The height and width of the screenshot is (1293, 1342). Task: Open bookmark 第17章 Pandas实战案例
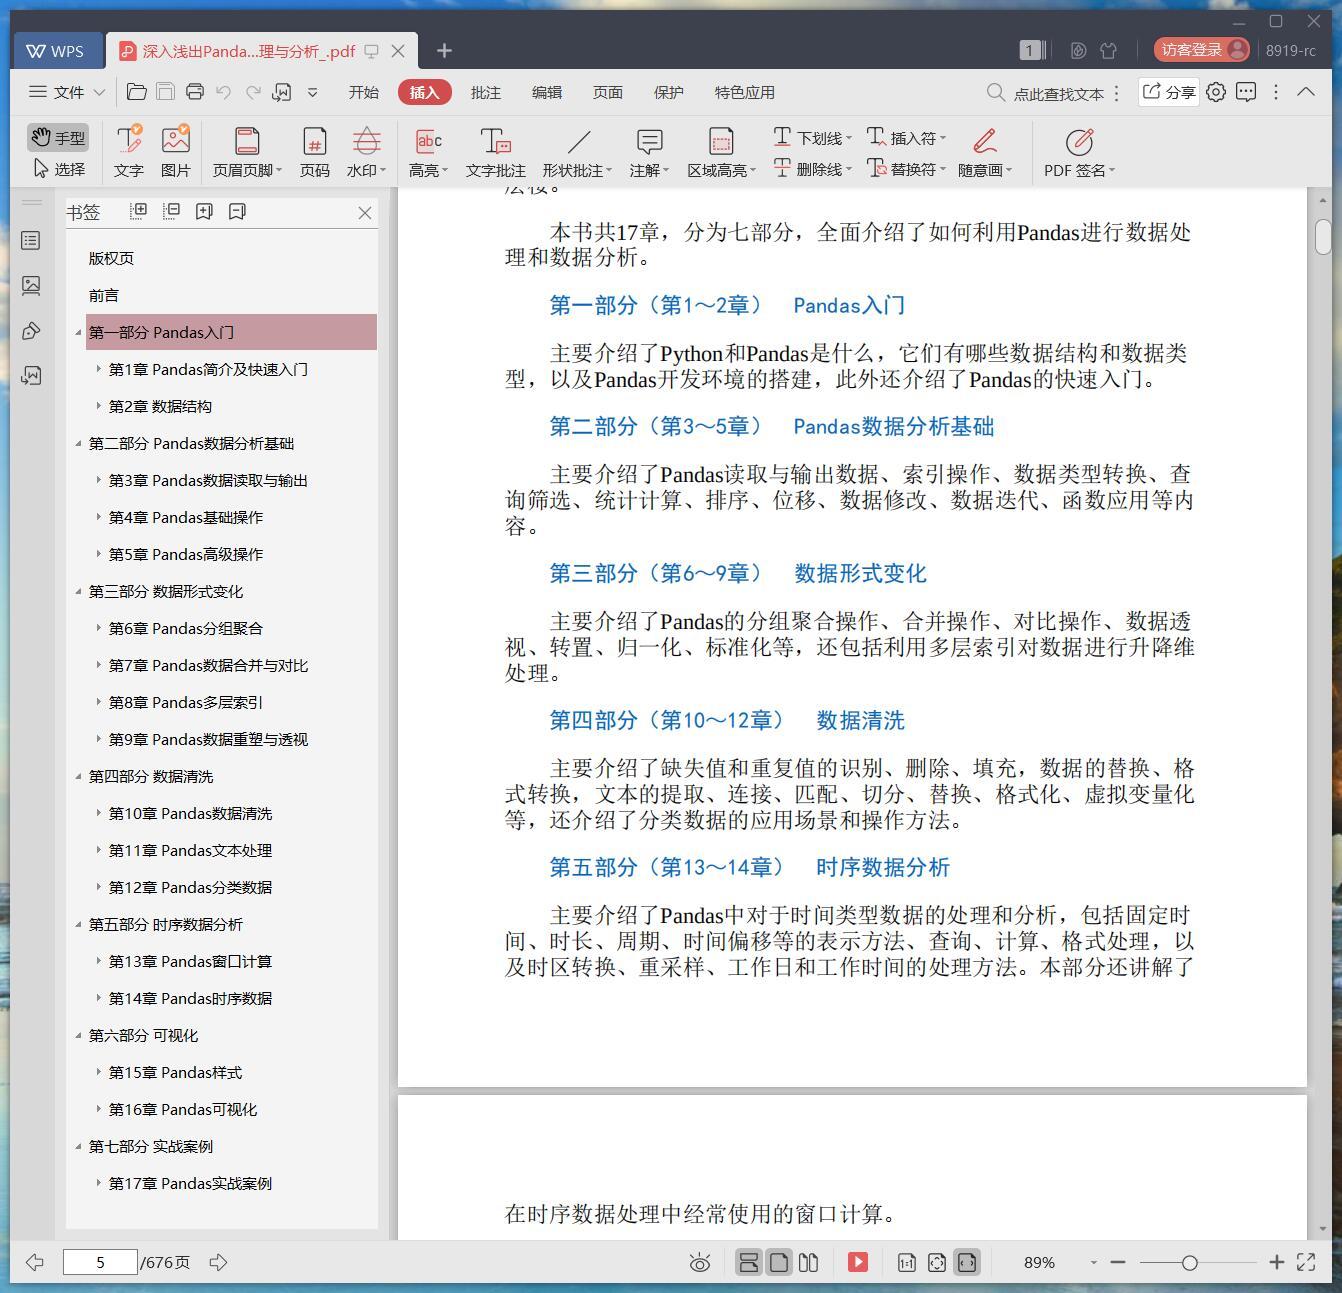point(190,1183)
